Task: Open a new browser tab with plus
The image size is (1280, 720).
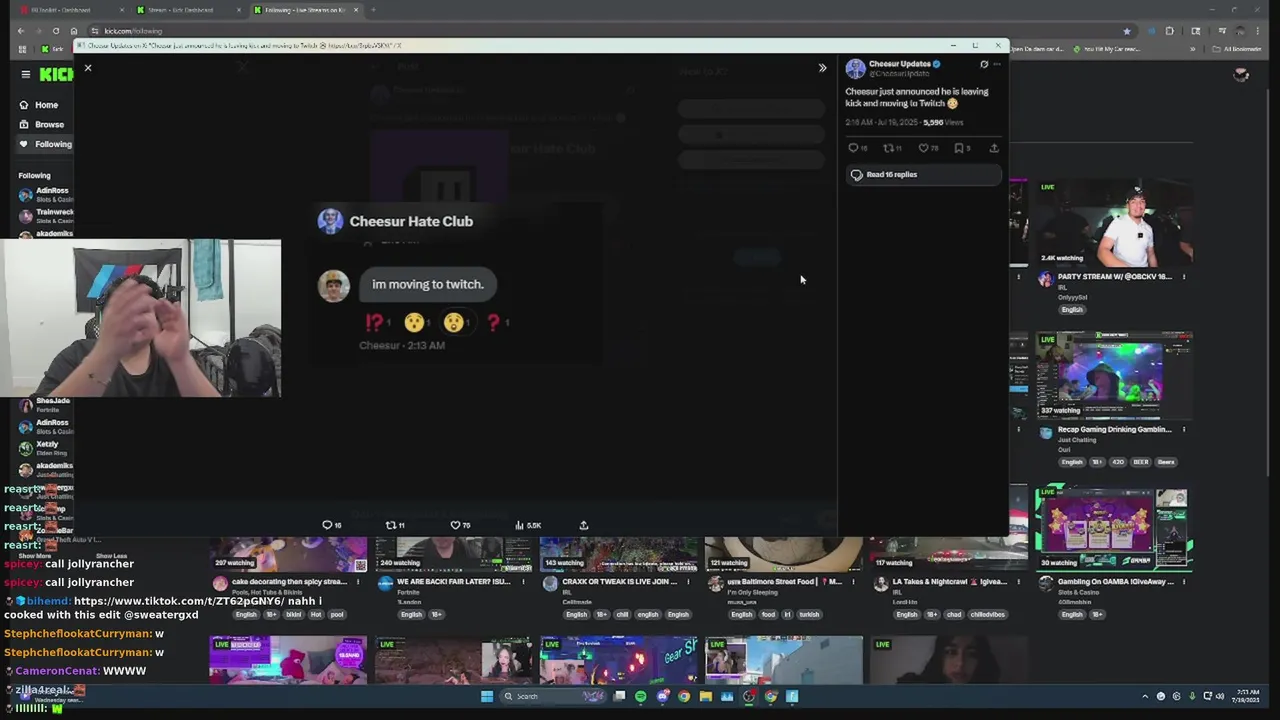Action: pos(373,10)
